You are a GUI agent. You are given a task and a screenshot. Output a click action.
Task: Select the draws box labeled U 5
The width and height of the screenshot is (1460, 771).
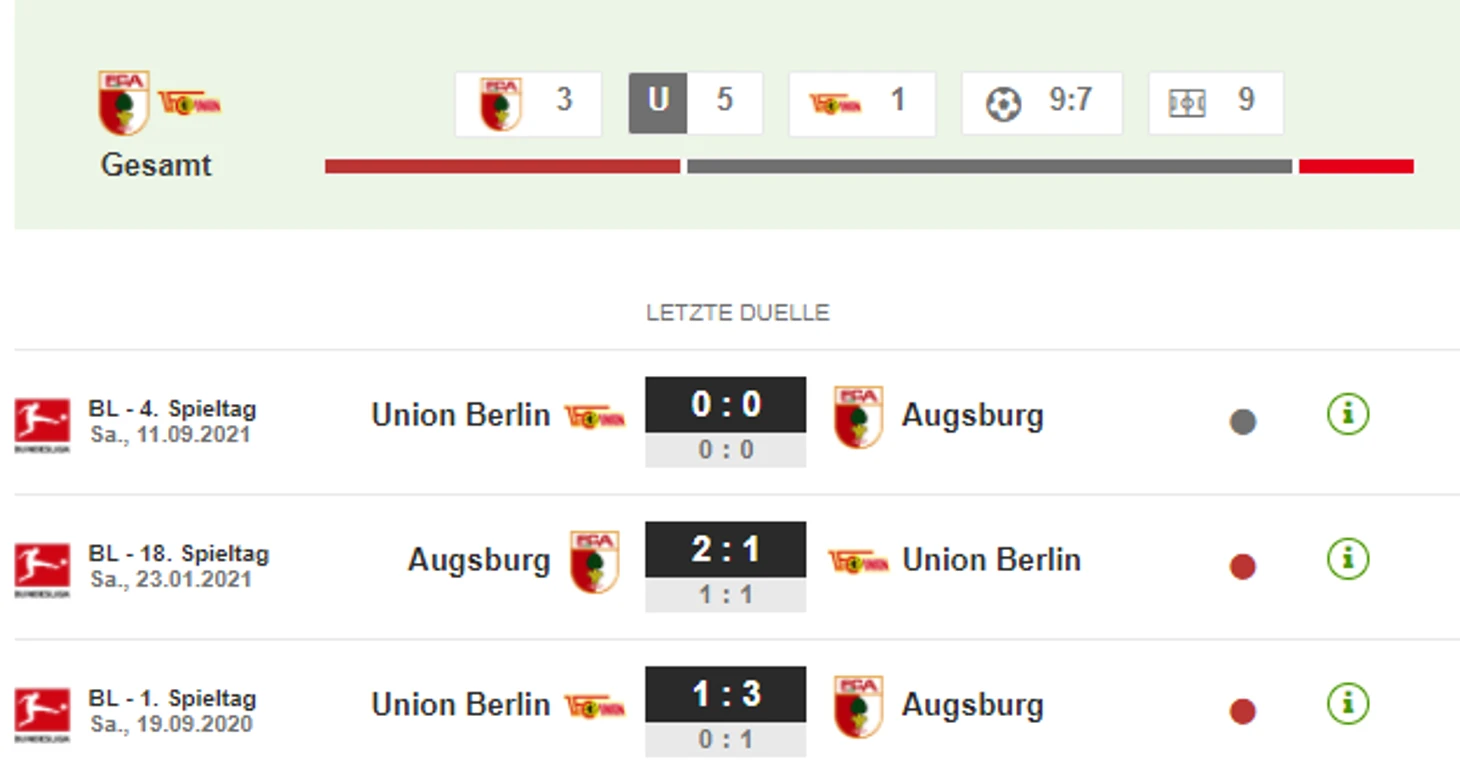[695, 103]
